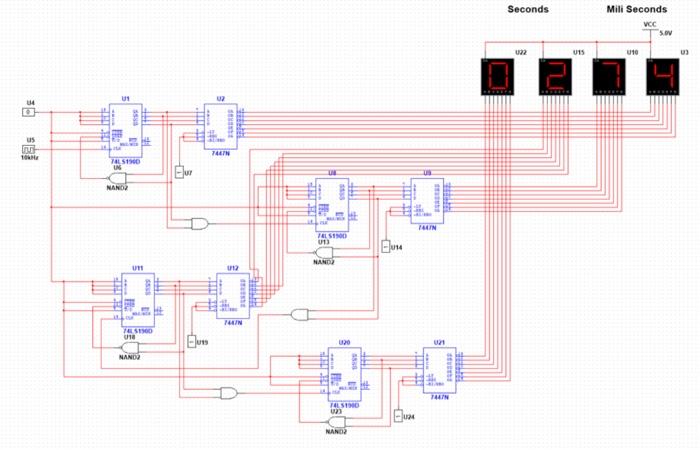
Task: Toggle the U19 digital constant
Action: 192,342
